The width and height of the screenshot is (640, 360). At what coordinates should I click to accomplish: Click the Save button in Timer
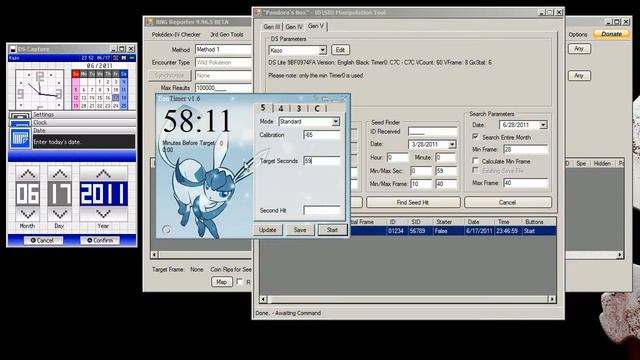pyautogui.click(x=300, y=230)
